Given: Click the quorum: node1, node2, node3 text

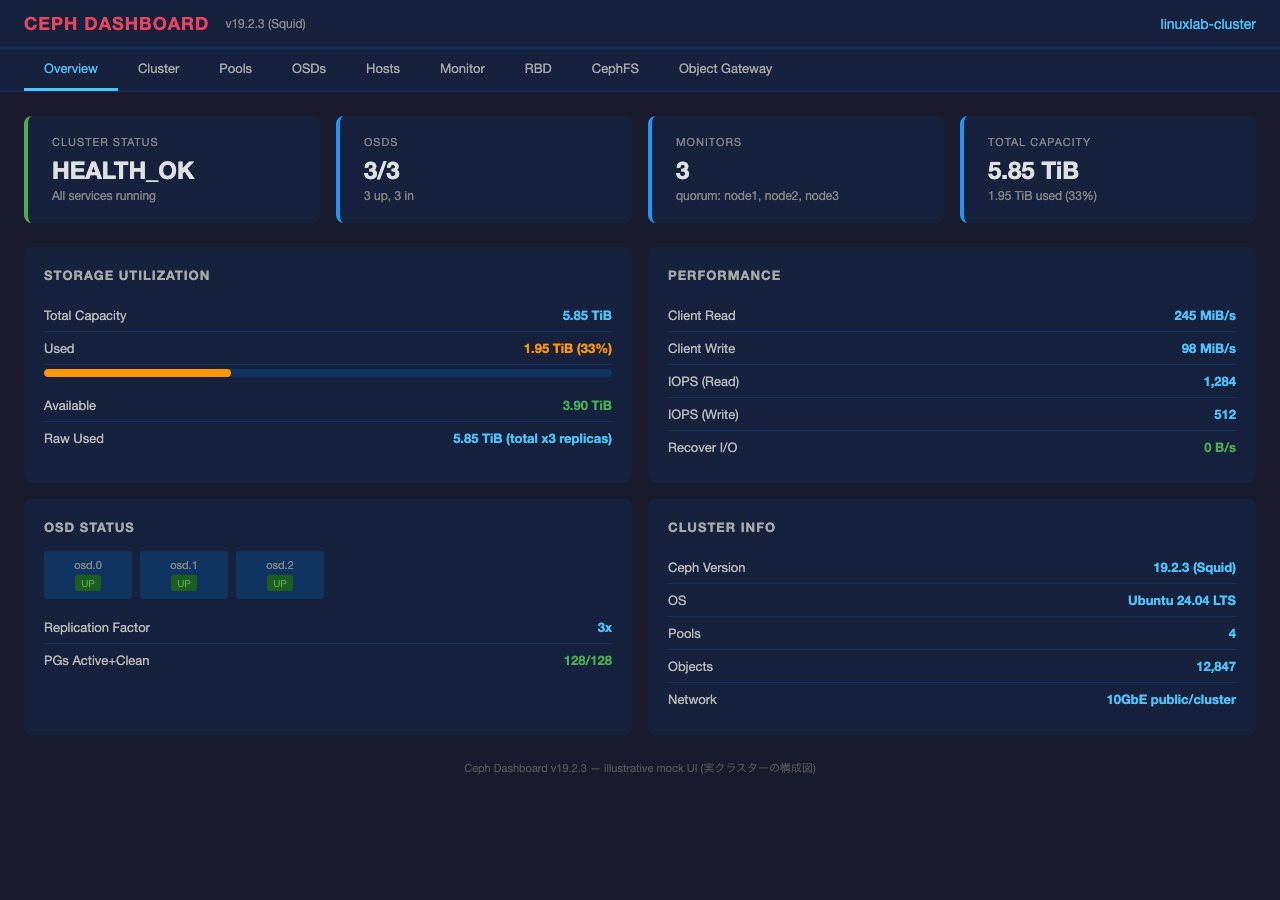Looking at the screenshot, I should click(x=757, y=196).
